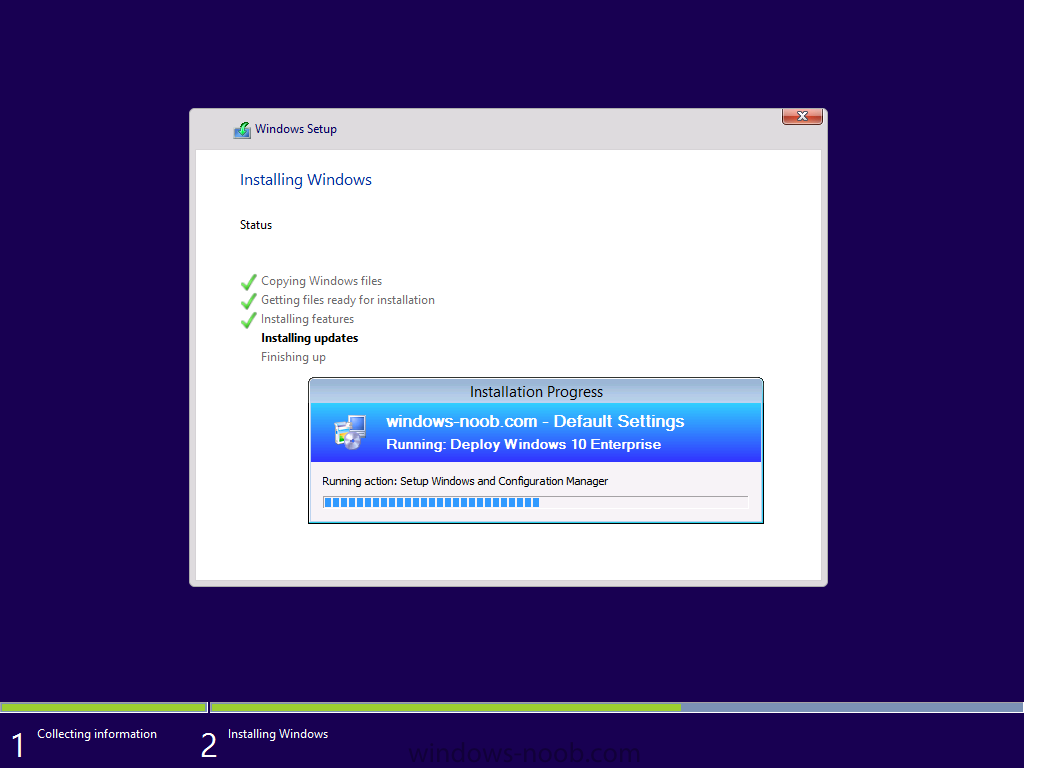Click 'Running action: Setup Windows and Configuration Manager'
The image size is (1049, 768).
click(x=465, y=481)
